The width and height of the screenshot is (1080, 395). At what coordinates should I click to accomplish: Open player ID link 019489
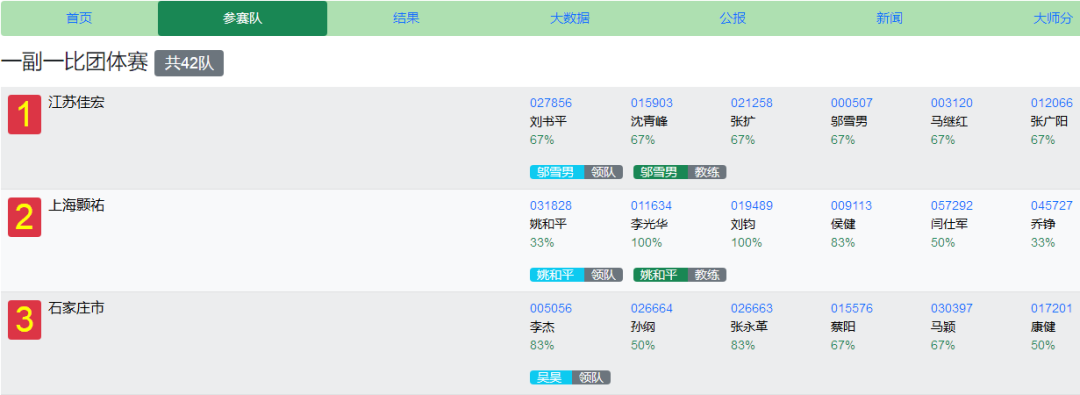click(x=751, y=206)
